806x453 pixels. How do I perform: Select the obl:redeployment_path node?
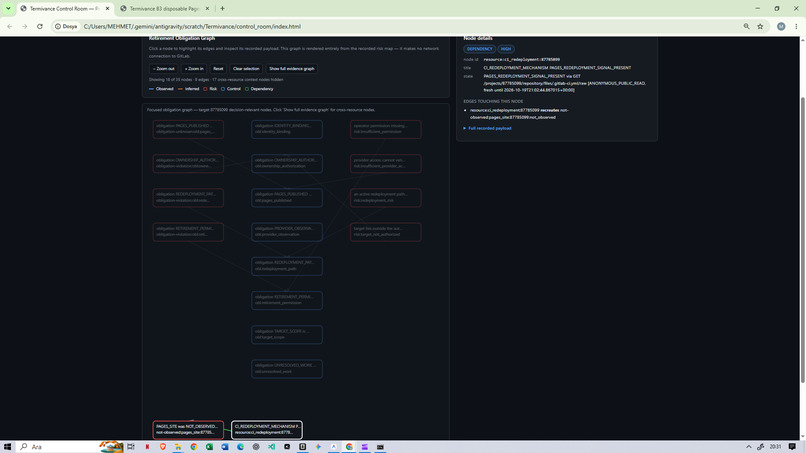pos(287,266)
